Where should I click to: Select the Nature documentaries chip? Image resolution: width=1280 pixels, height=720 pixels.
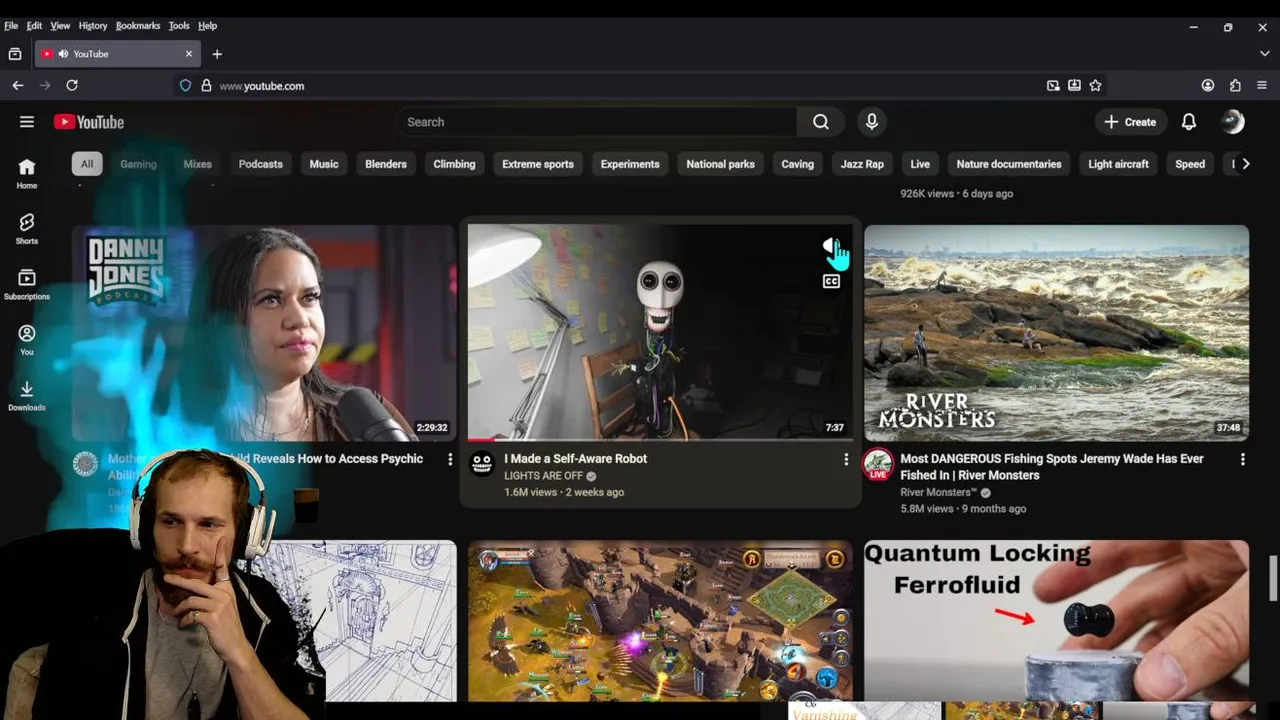1009,164
